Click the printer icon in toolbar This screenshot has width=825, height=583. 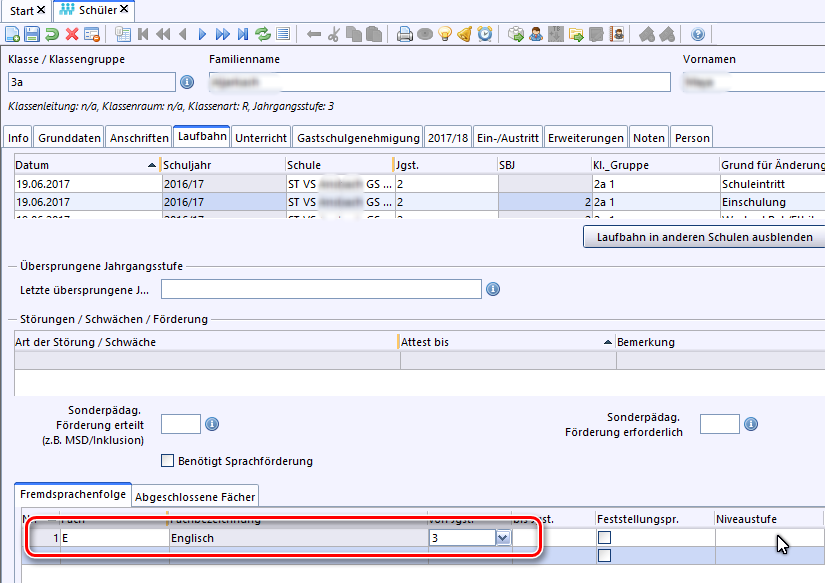405,34
